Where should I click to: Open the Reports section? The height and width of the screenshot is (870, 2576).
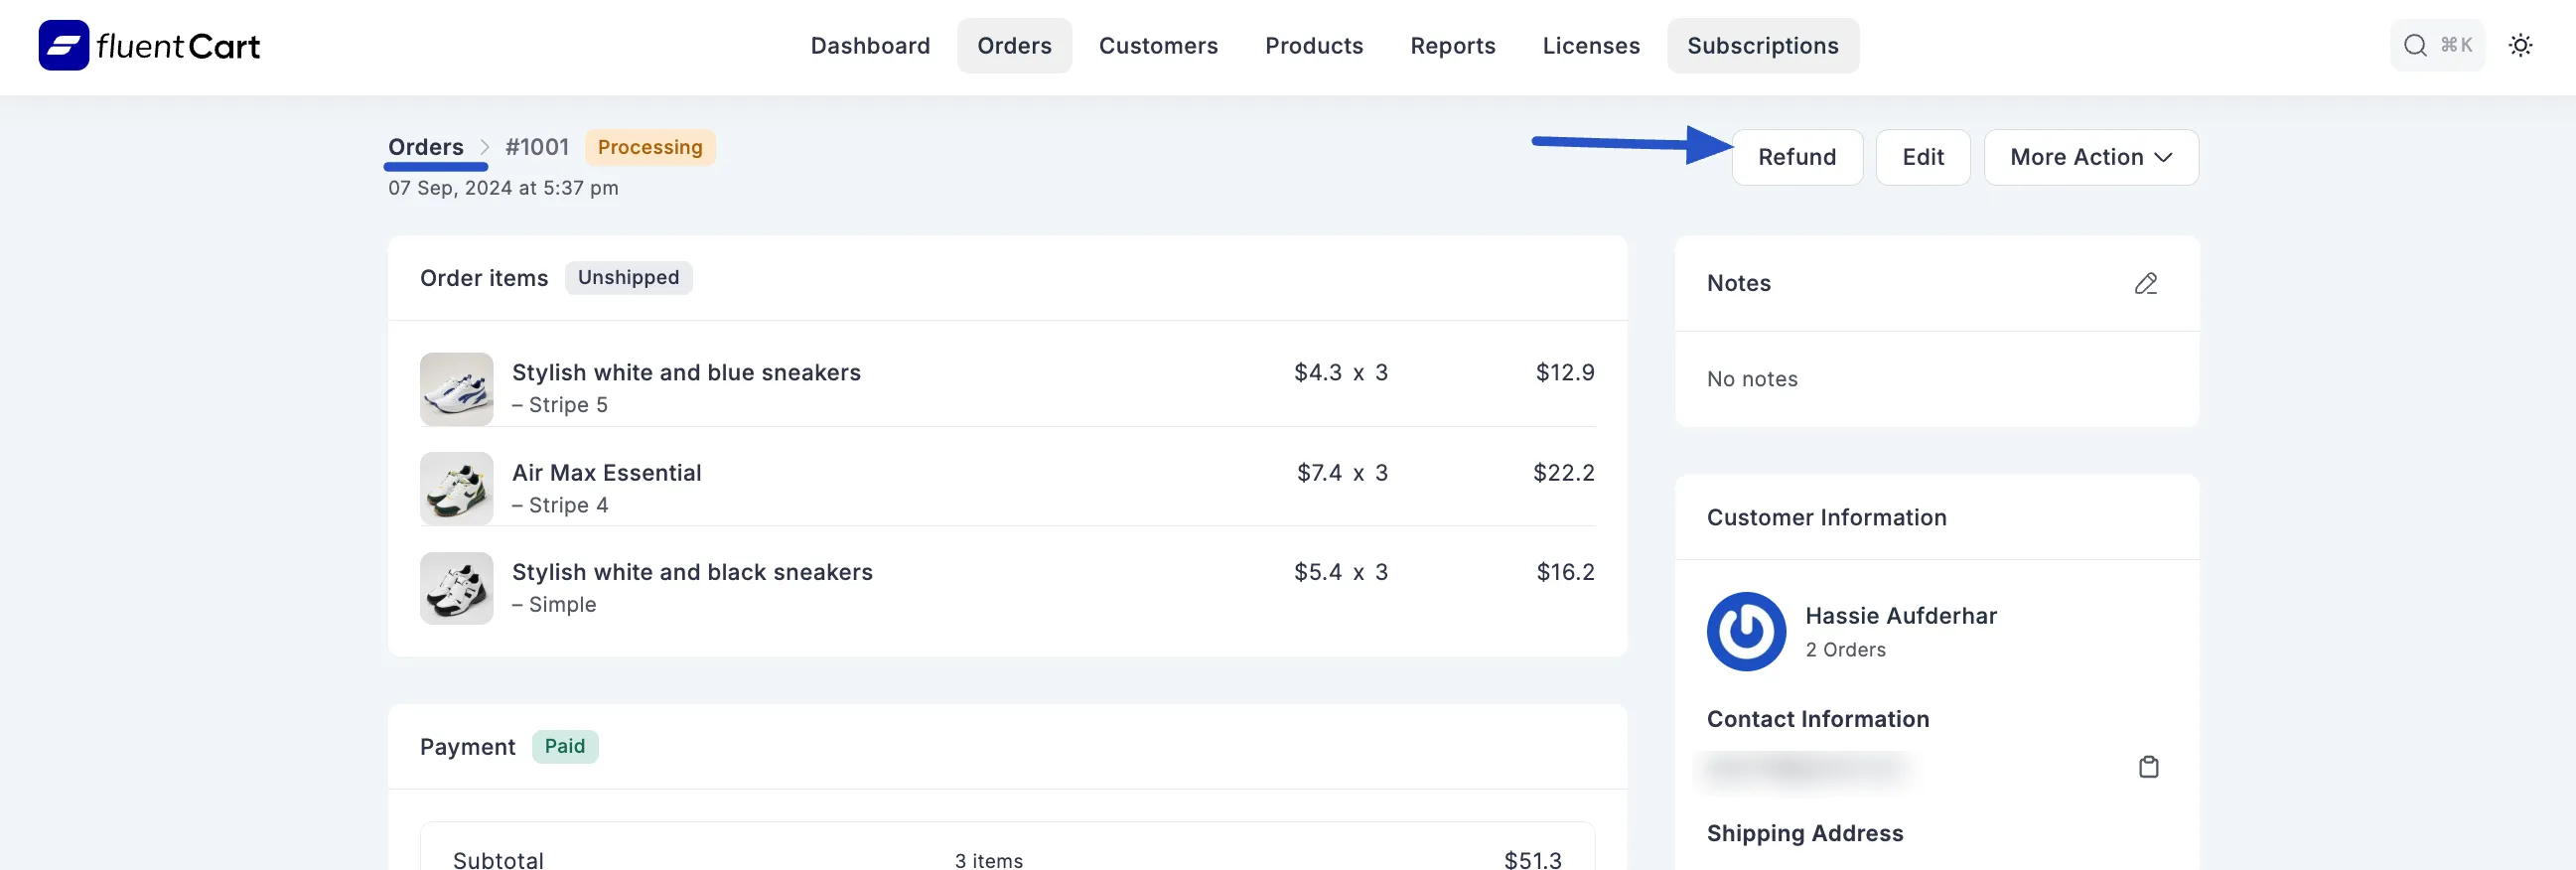[1452, 46]
